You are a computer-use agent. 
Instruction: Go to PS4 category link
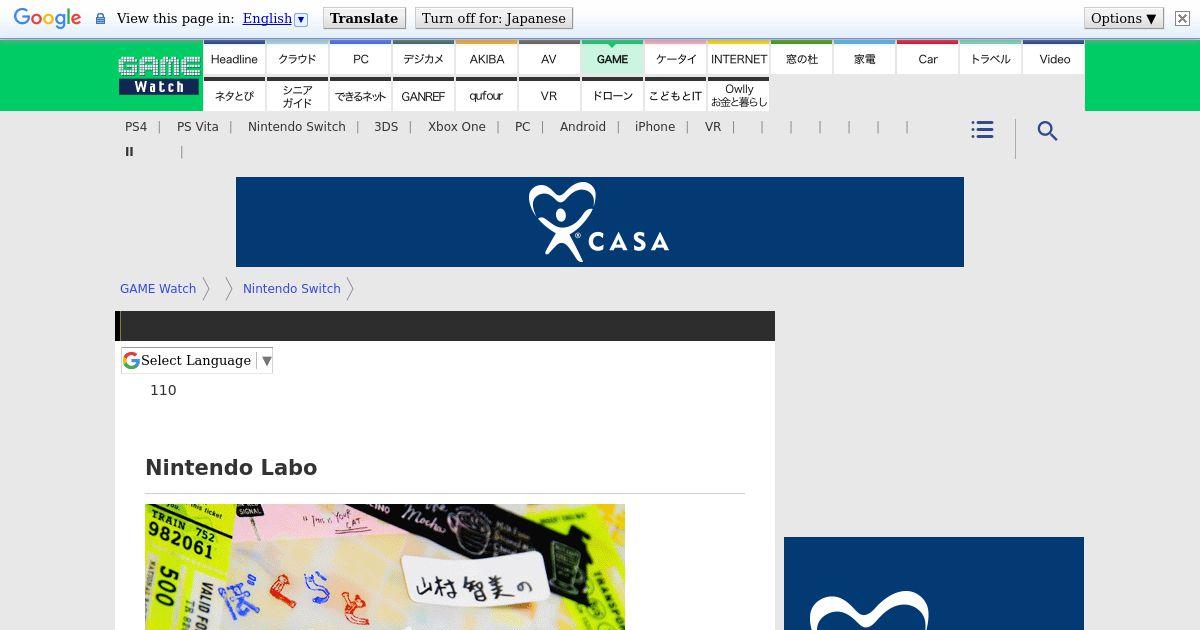click(x=136, y=127)
